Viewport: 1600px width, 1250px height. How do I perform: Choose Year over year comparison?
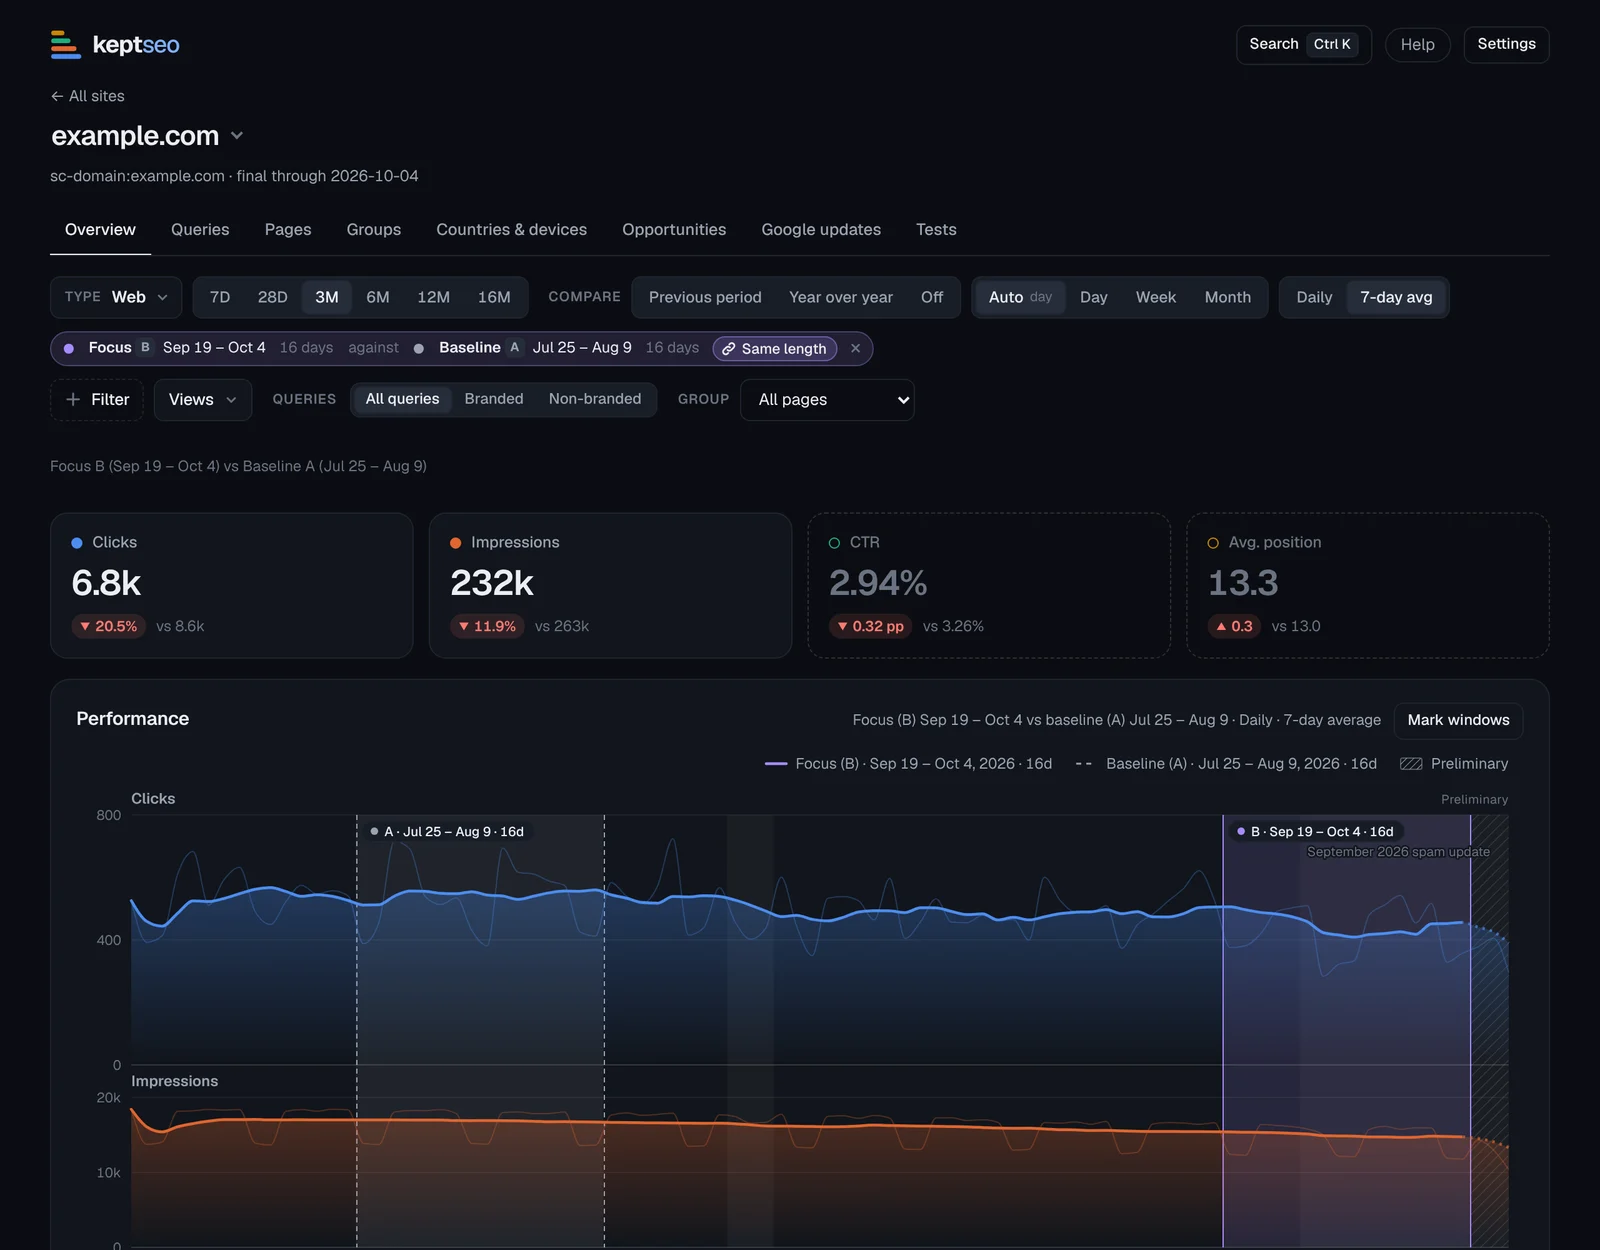pos(841,297)
